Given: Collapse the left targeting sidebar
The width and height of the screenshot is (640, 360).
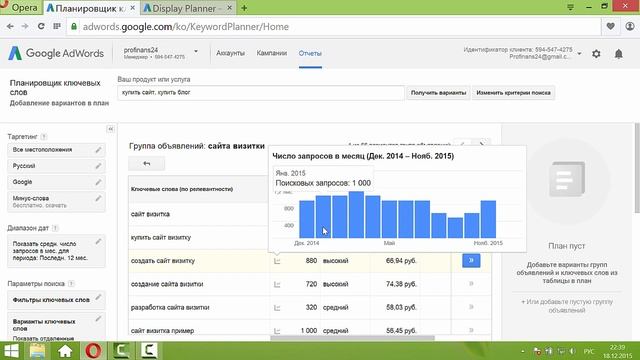Looking at the screenshot, I should pyautogui.click(x=110, y=129).
